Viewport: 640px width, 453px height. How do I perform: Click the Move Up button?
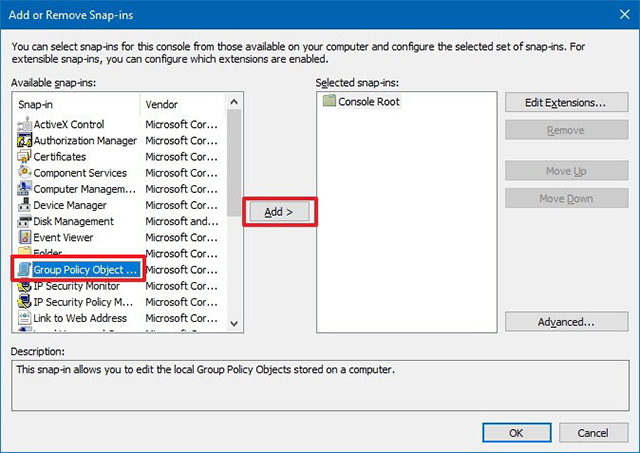(566, 171)
